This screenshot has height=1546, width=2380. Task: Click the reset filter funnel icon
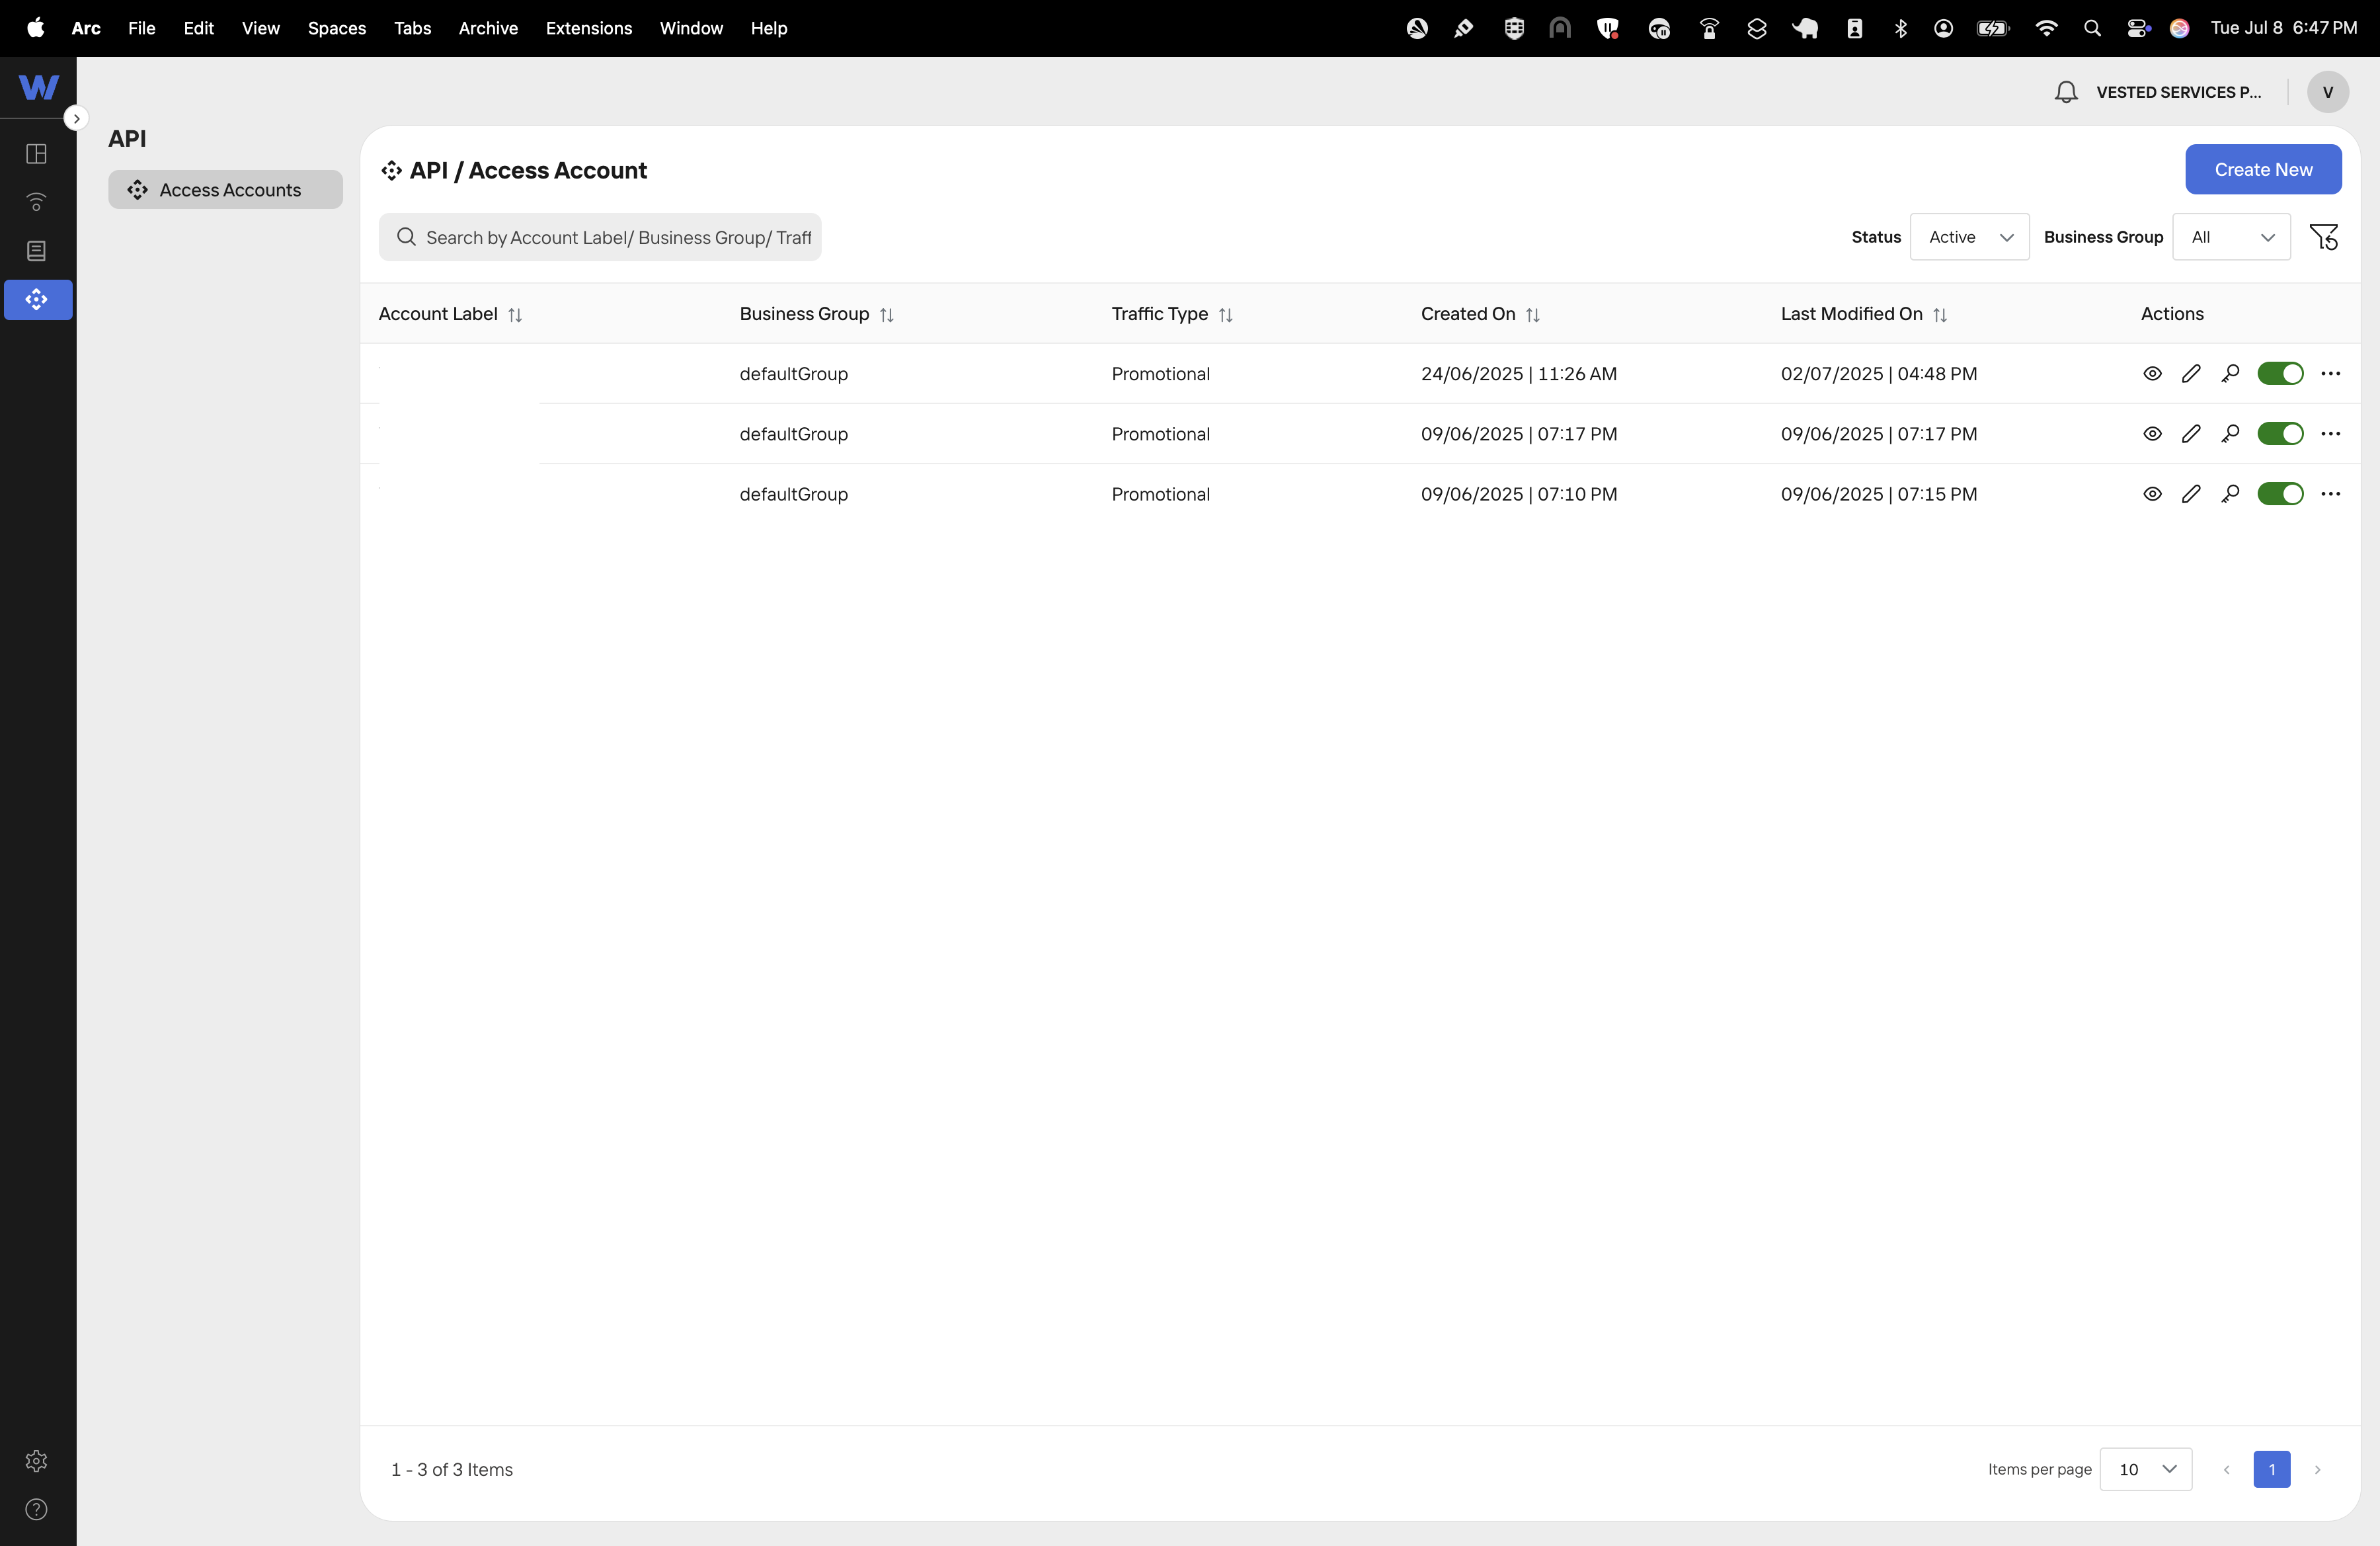(x=2323, y=237)
